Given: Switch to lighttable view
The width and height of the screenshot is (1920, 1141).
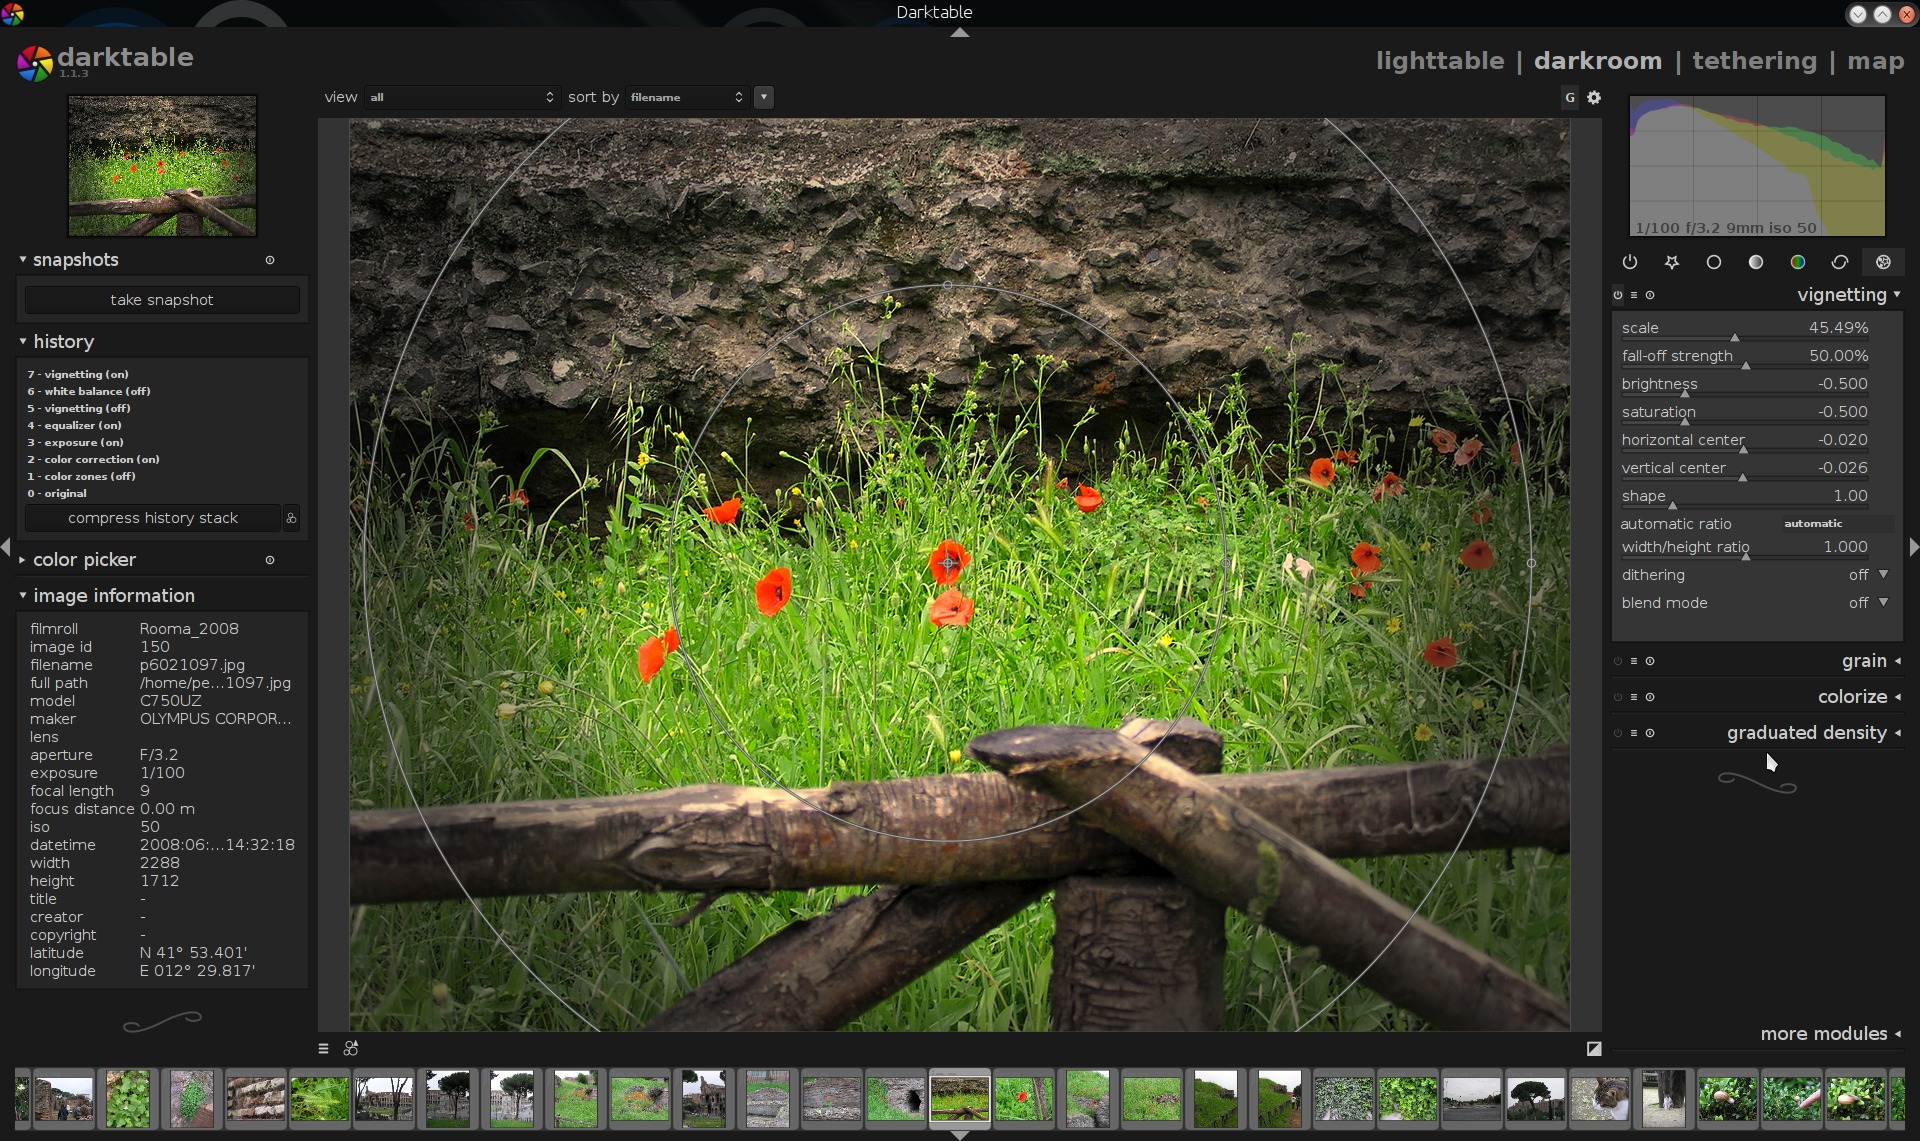Looking at the screenshot, I should pos(1439,61).
